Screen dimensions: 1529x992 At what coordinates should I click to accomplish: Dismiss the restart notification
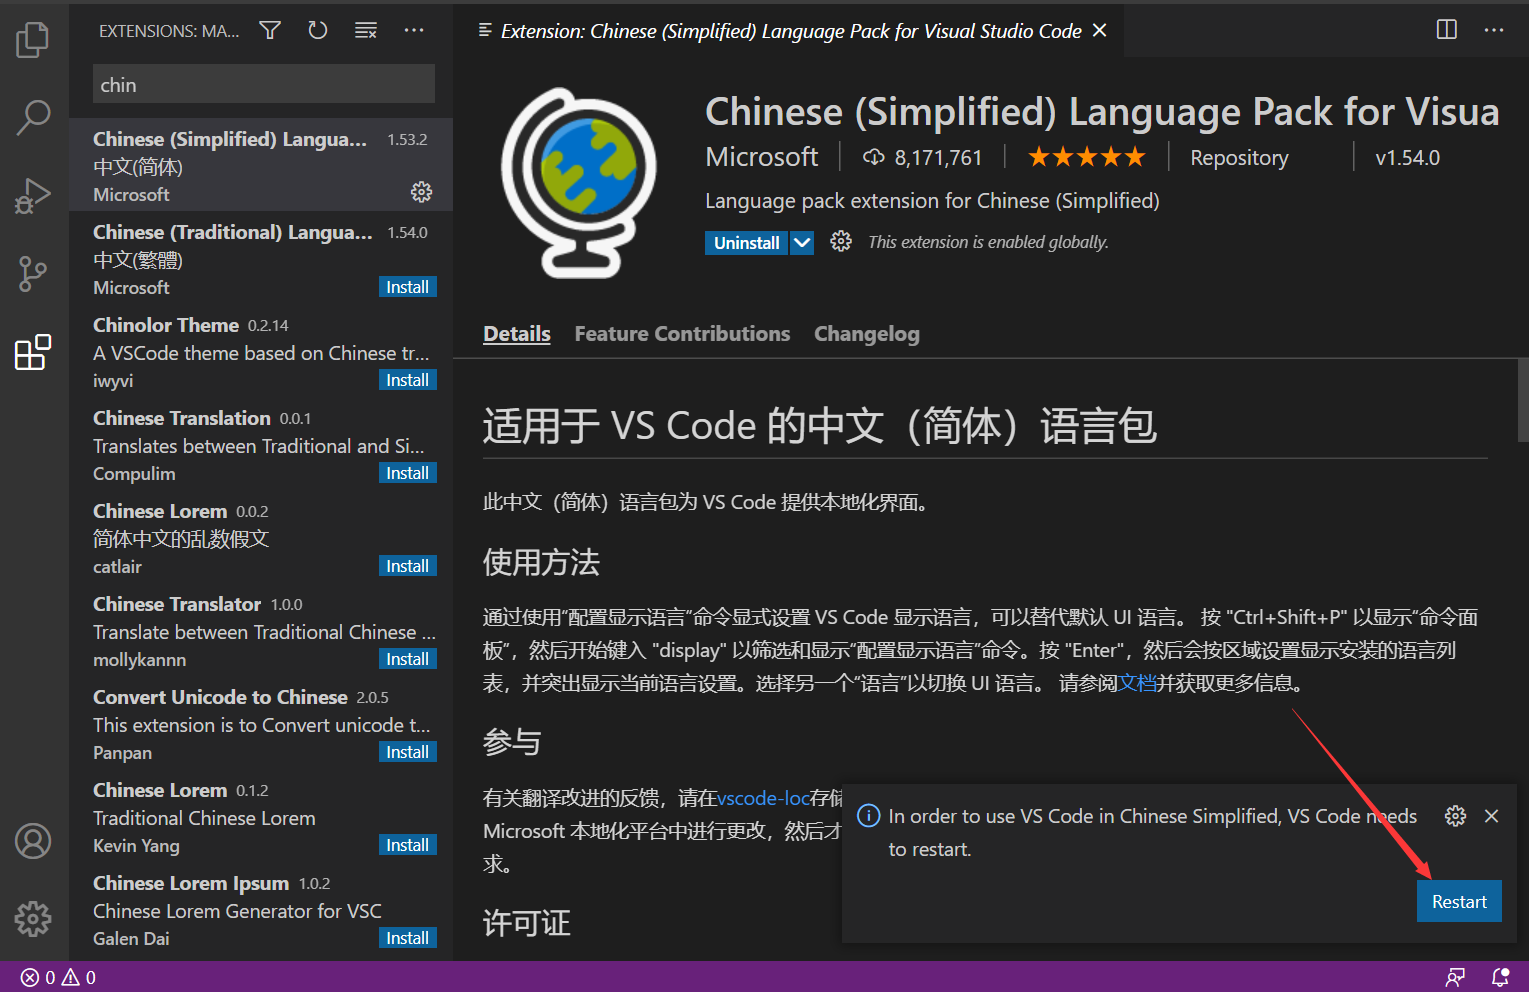coord(1492,816)
